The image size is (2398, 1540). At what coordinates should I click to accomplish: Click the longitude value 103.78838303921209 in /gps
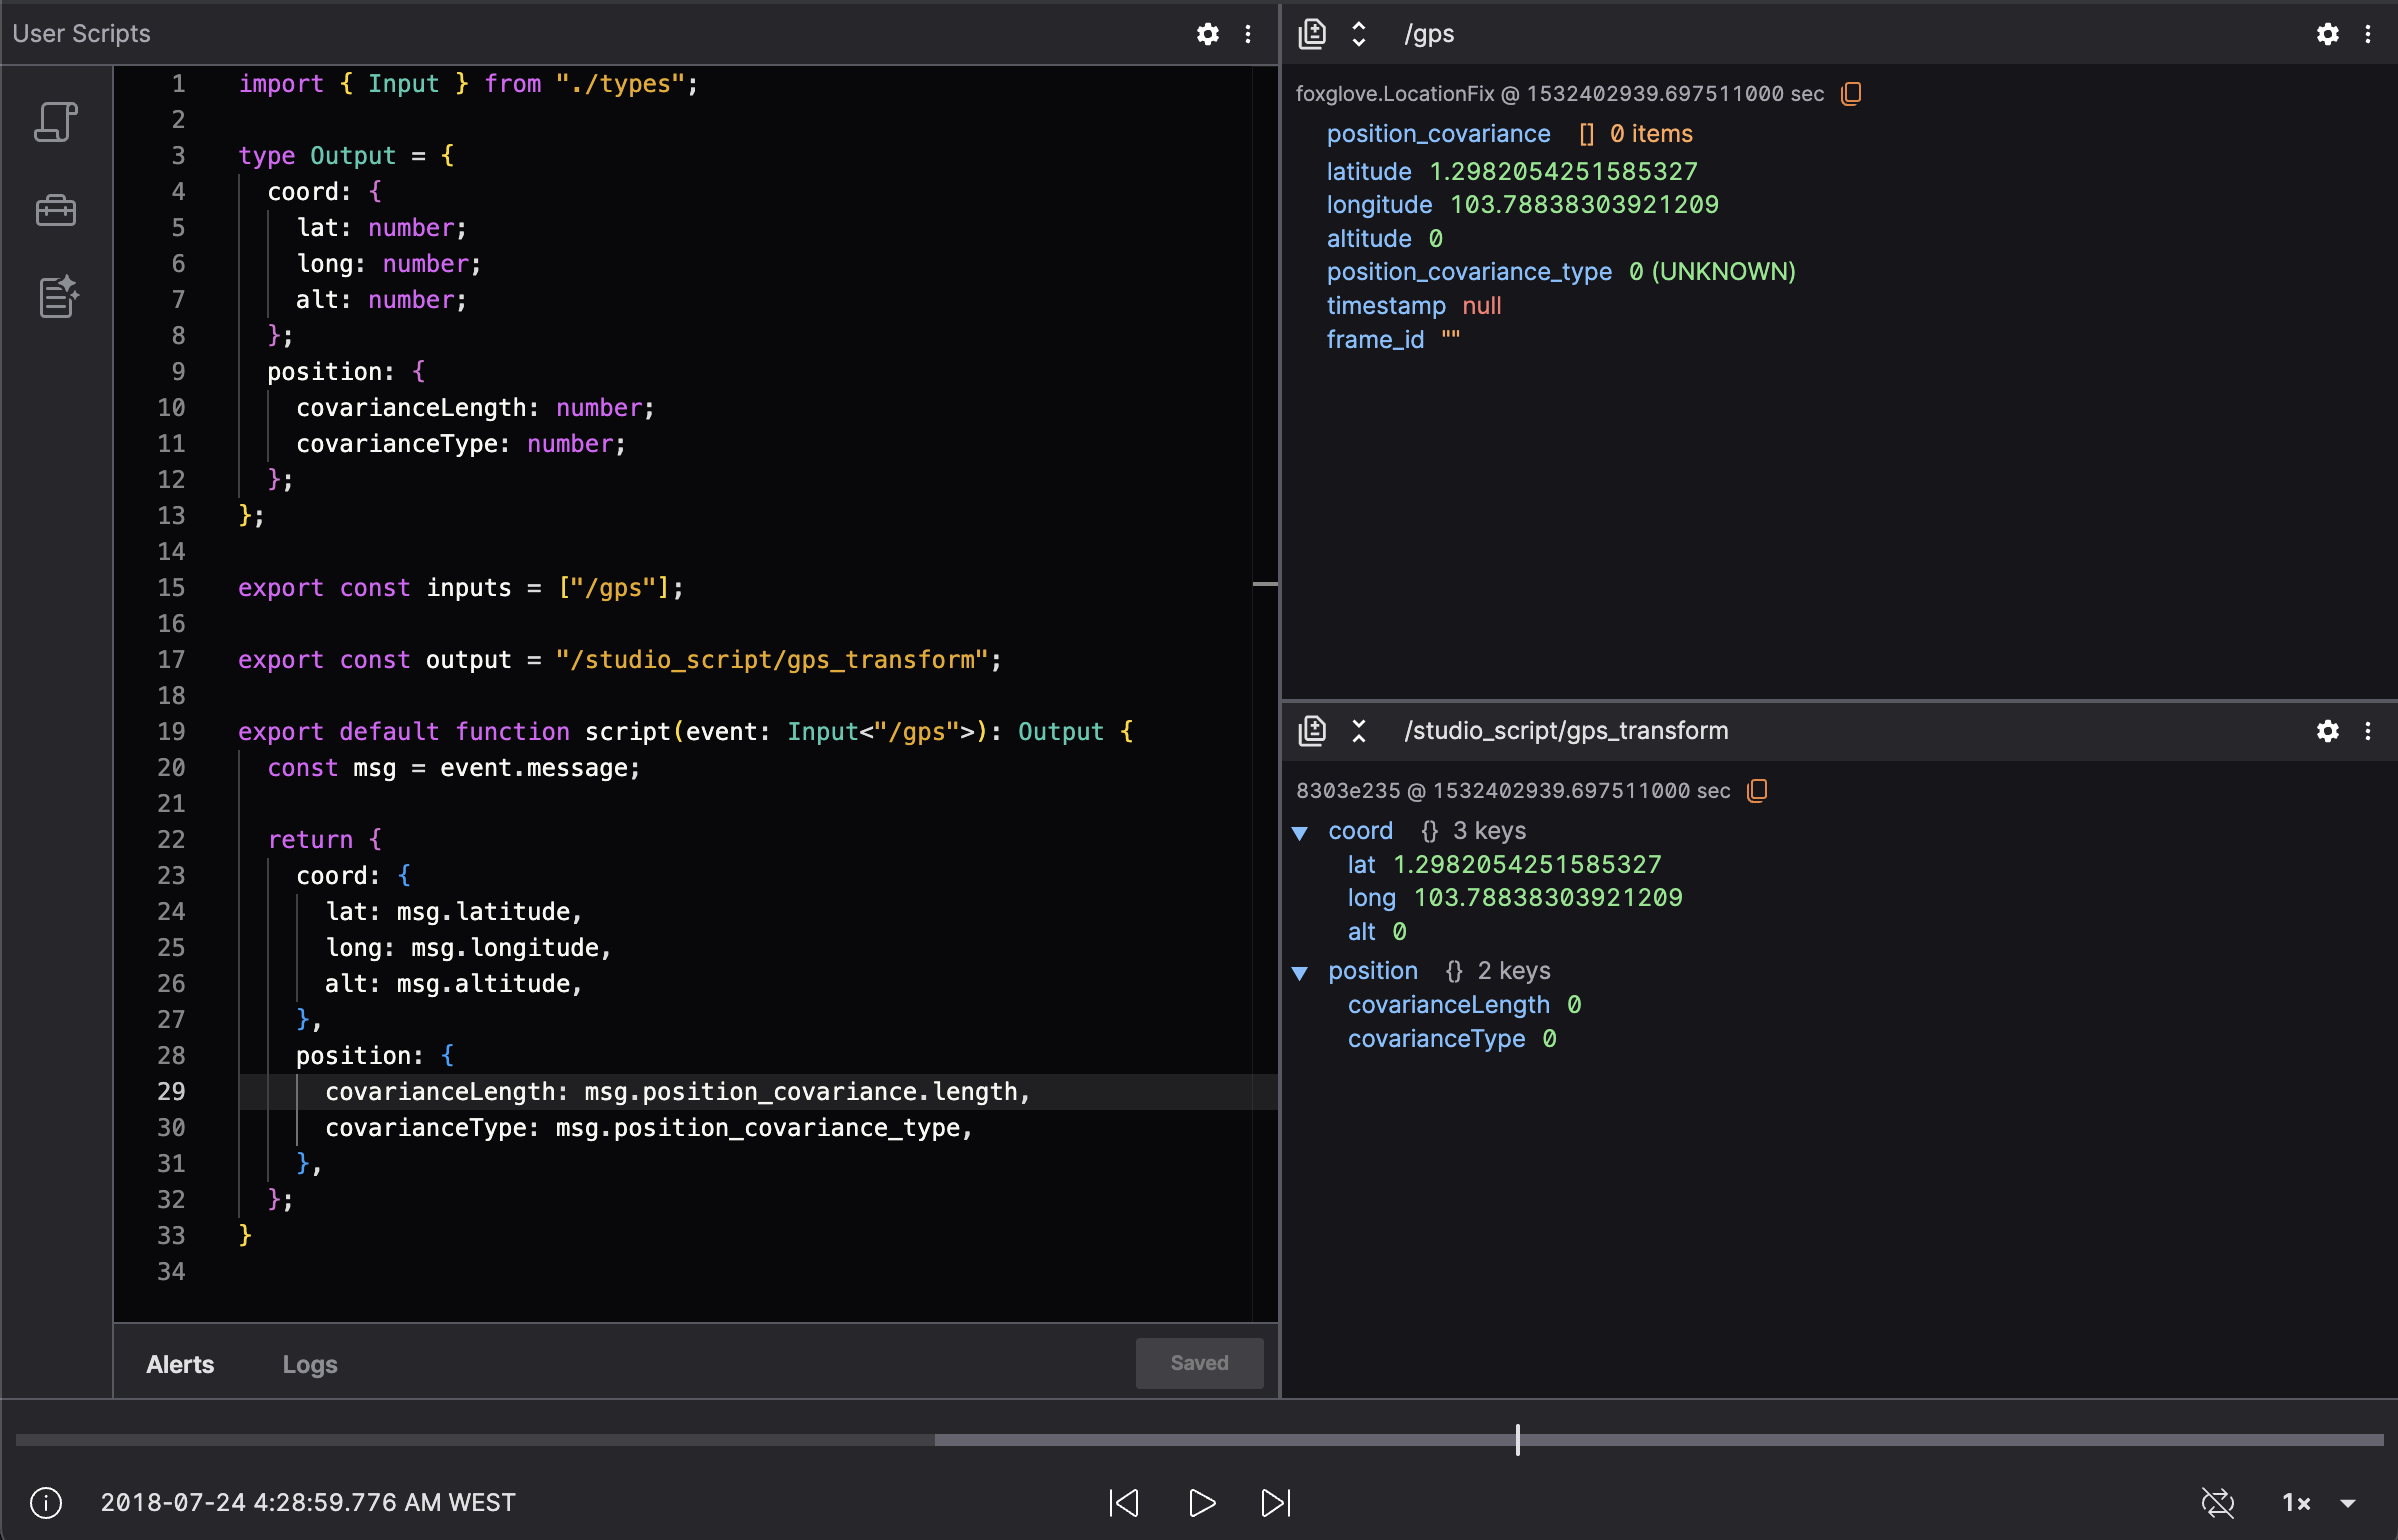(1584, 205)
